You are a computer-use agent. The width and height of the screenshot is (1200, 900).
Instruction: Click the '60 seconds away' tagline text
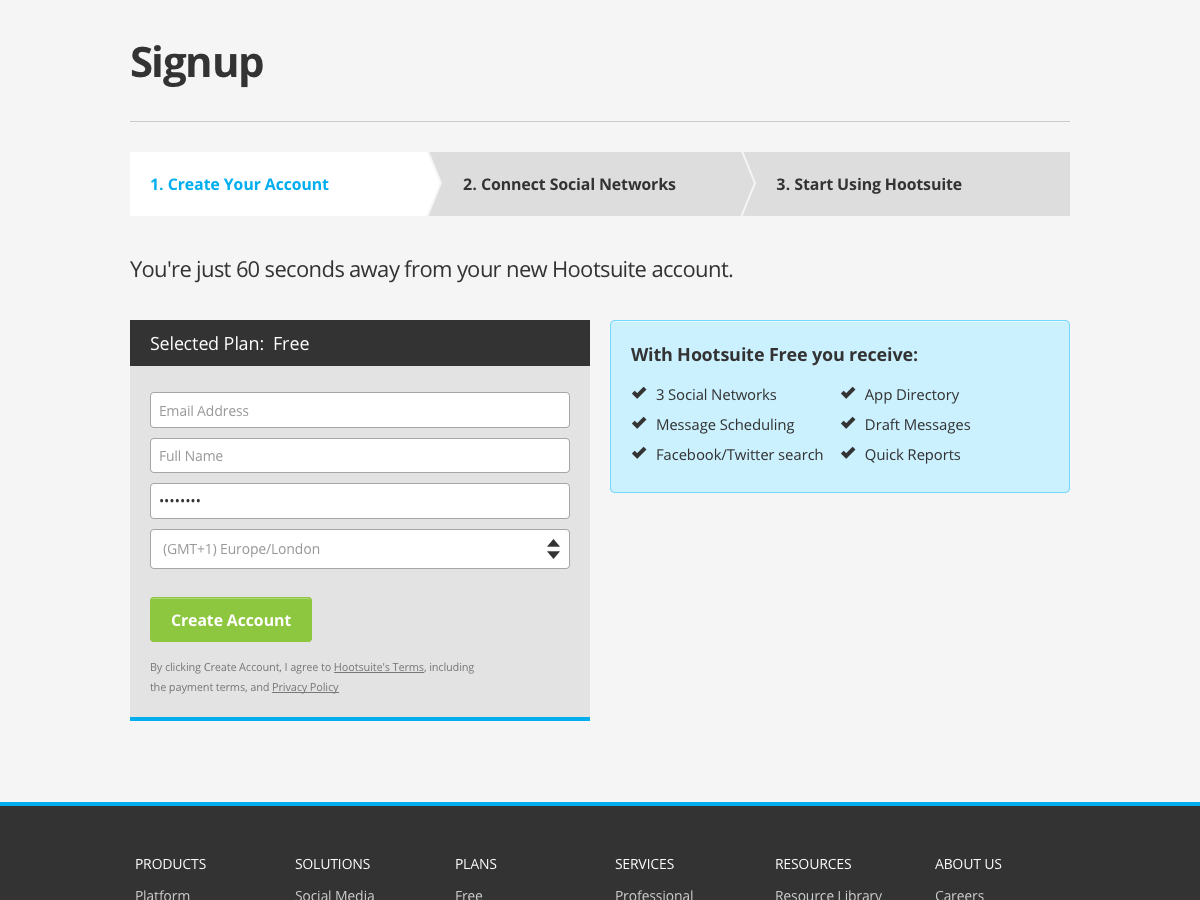coord(432,270)
